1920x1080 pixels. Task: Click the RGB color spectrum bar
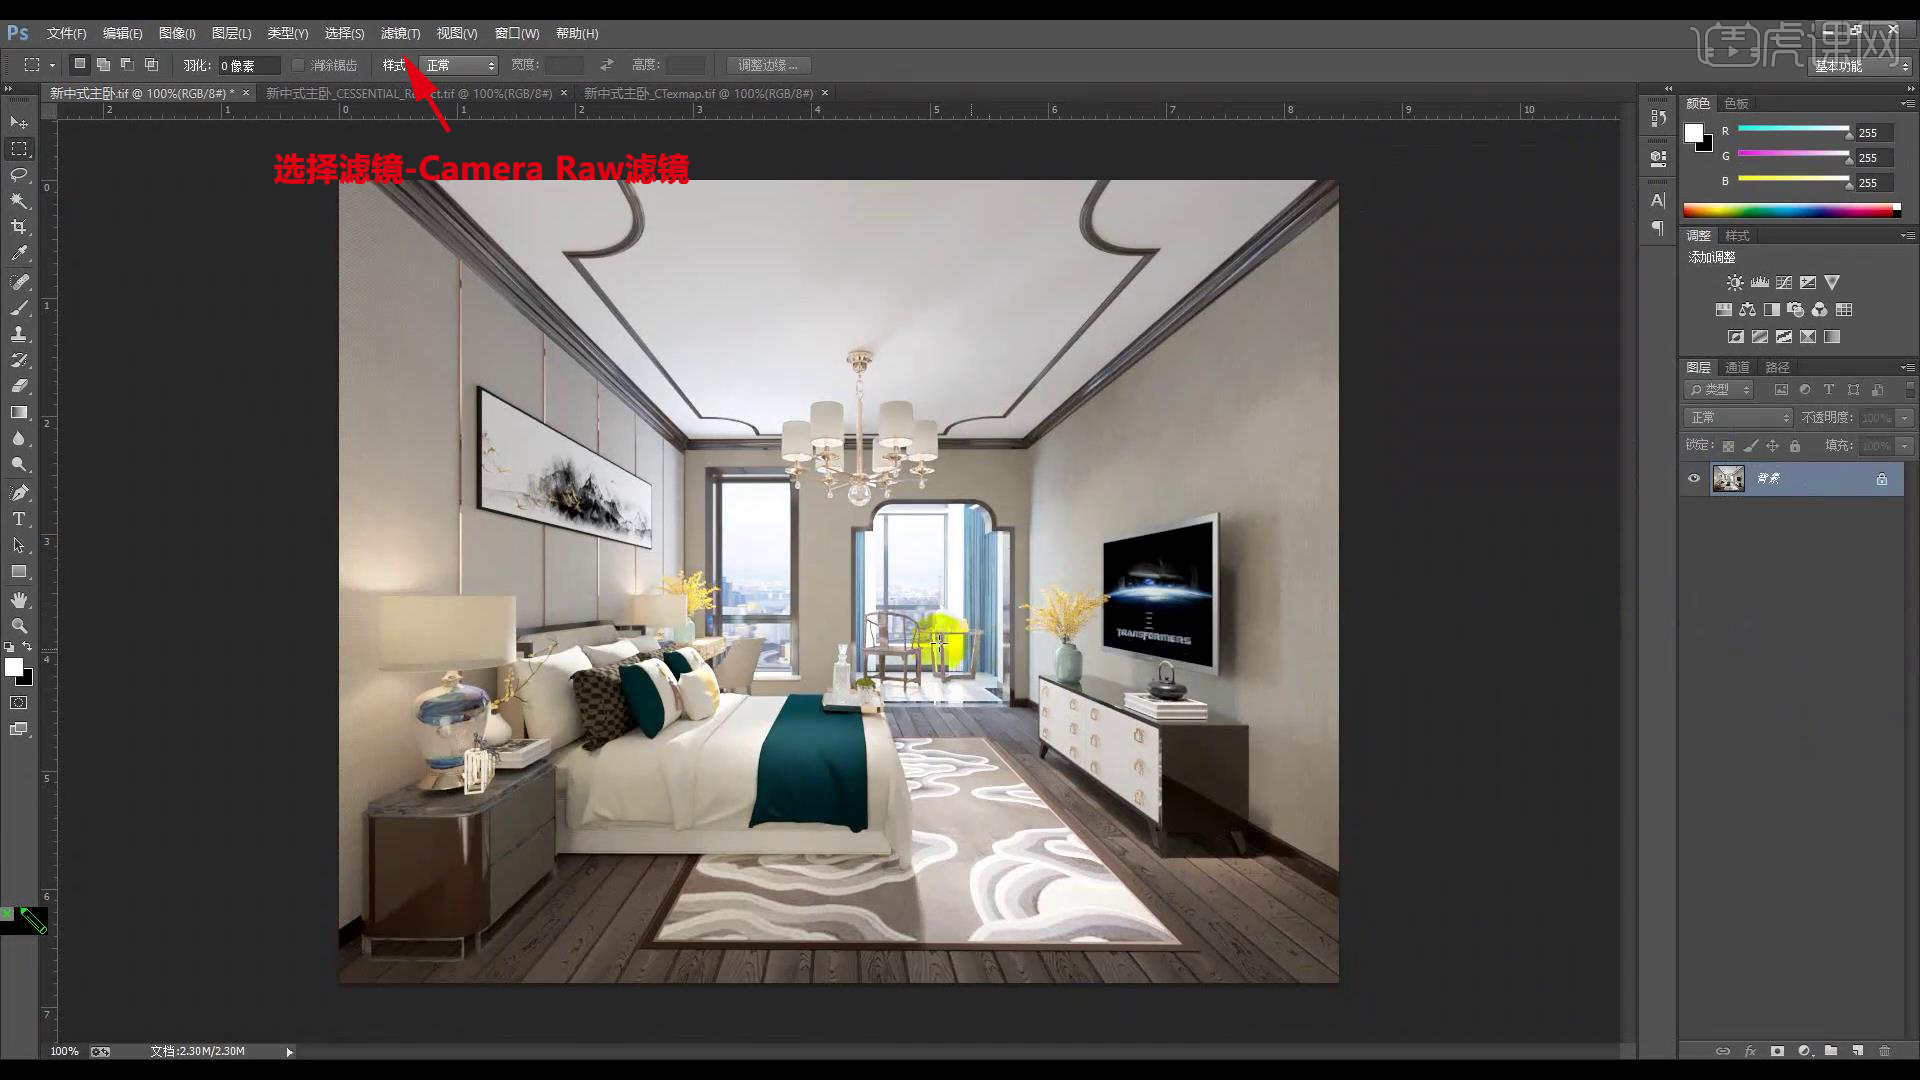(x=1790, y=210)
